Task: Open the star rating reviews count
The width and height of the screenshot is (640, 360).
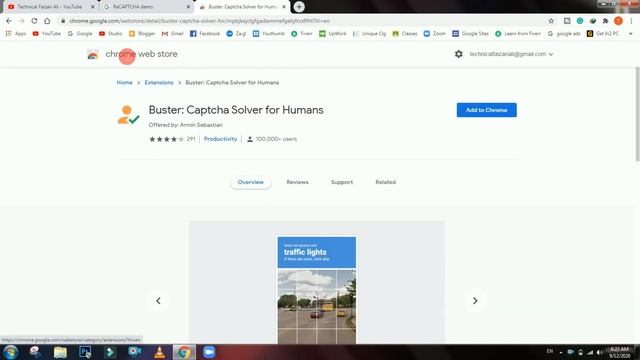Action: (x=172, y=139)
